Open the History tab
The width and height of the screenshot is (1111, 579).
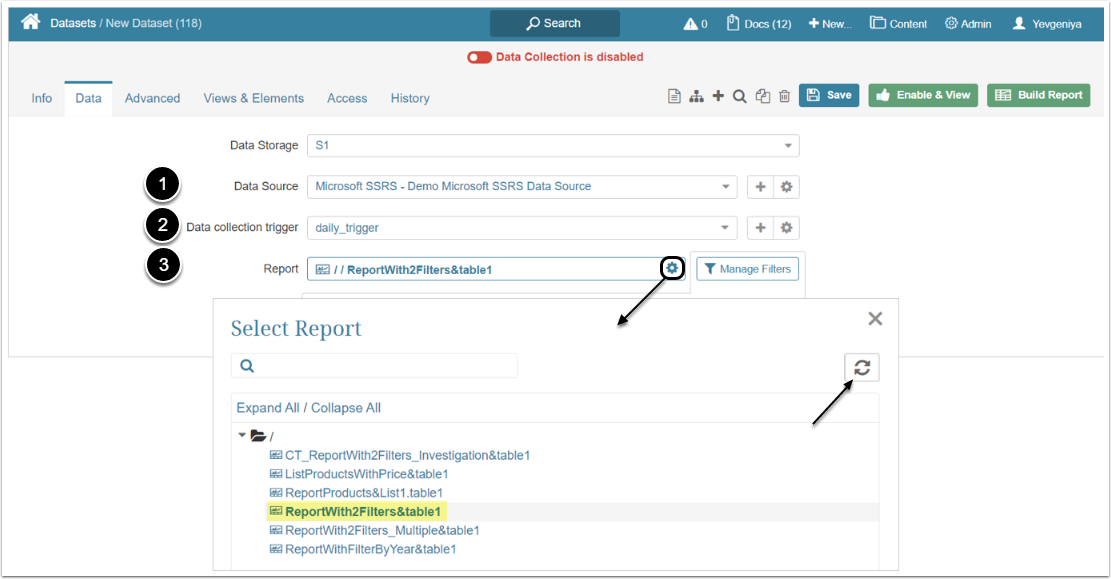point(410,99)
